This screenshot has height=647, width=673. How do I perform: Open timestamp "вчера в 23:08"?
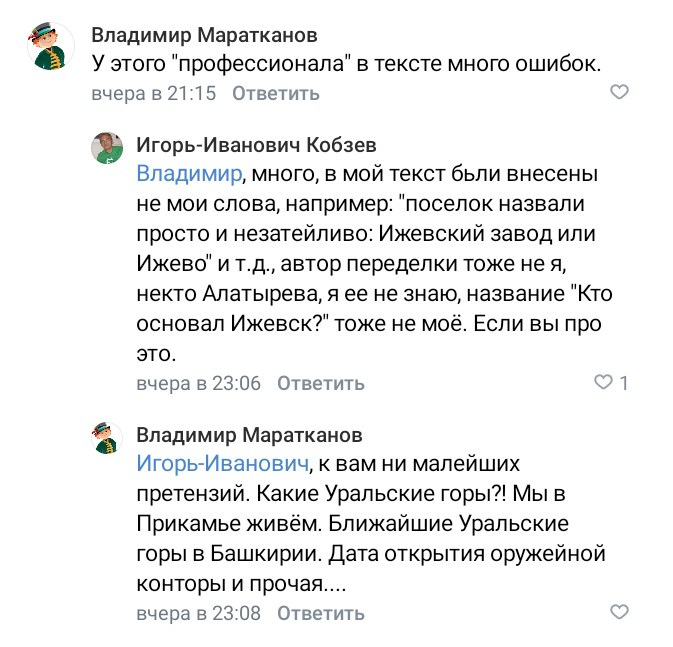(198, 613)
